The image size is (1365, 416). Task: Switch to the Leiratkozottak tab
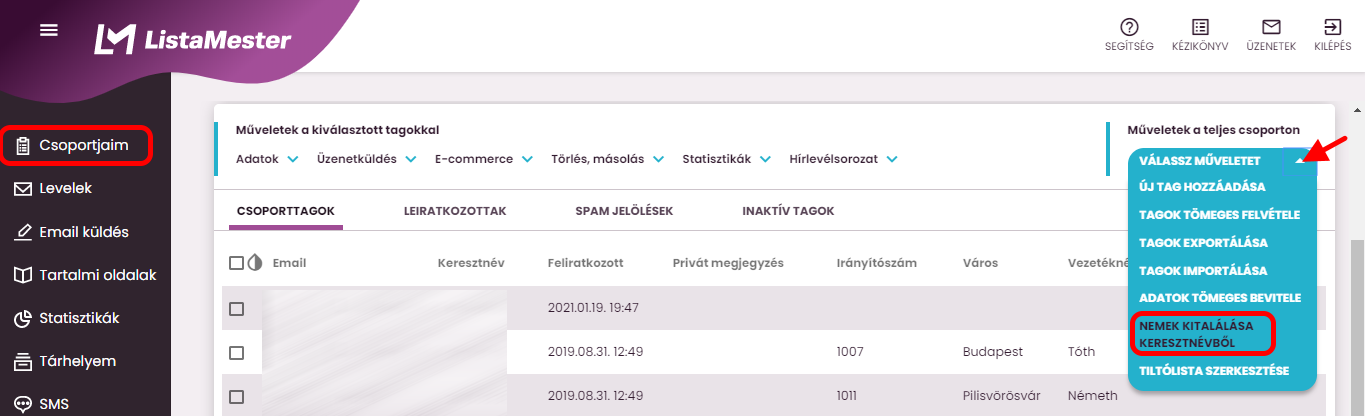point(454,211)
